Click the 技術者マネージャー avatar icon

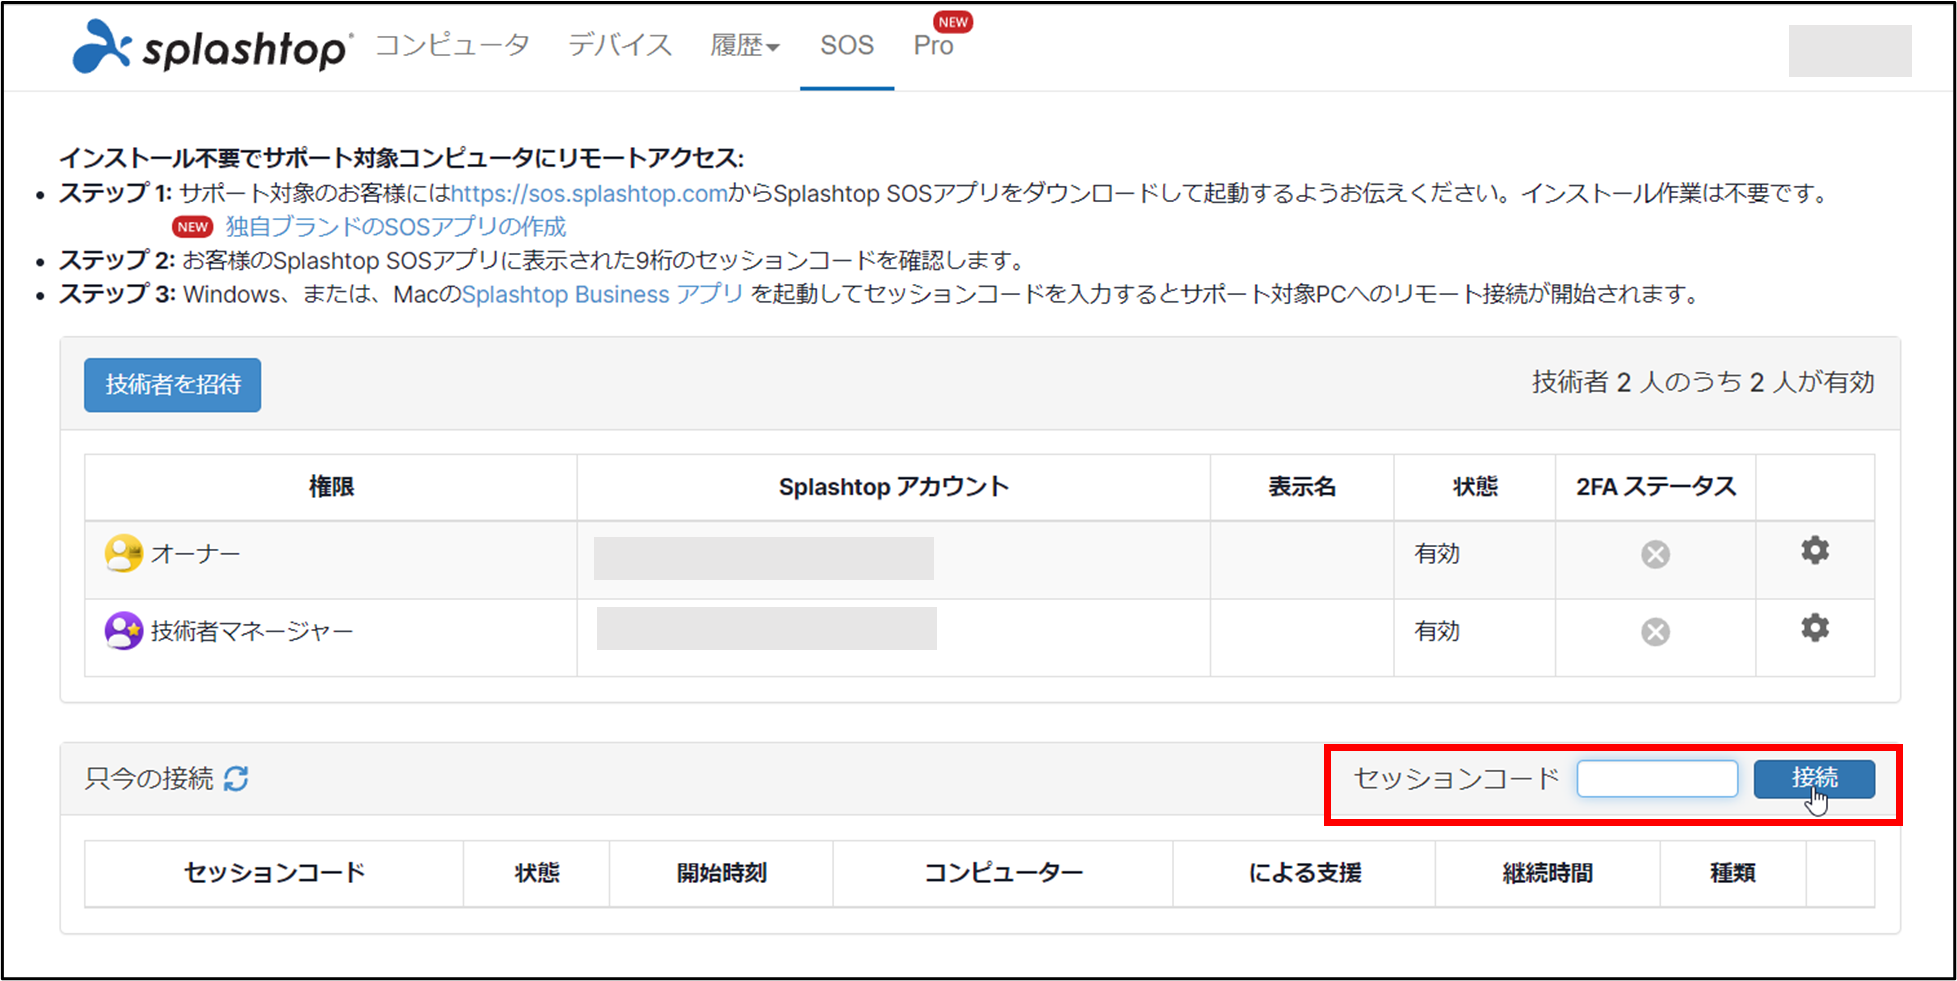point(122,630)
